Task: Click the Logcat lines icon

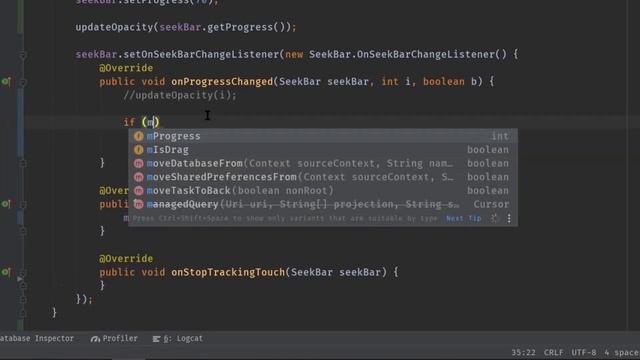Action: point(156,339)
